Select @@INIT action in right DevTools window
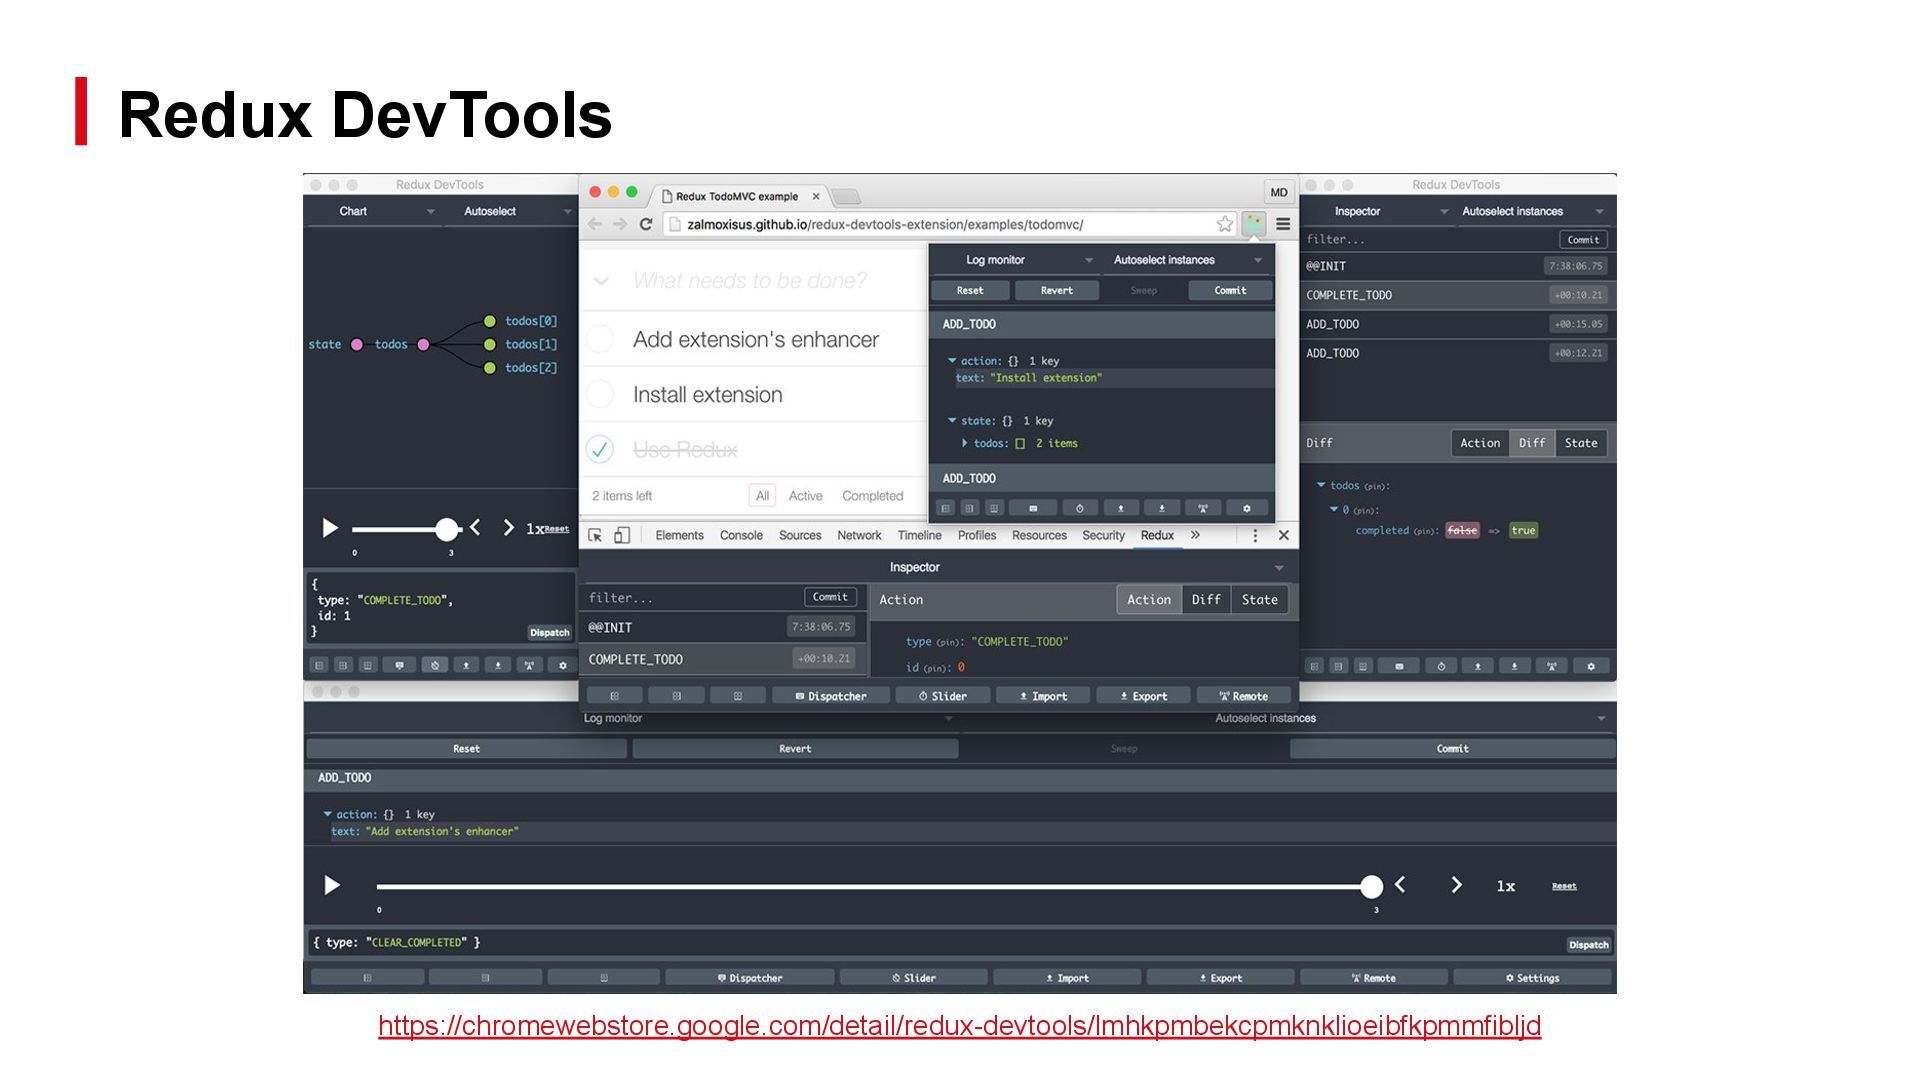 [x=1456, y=266]
